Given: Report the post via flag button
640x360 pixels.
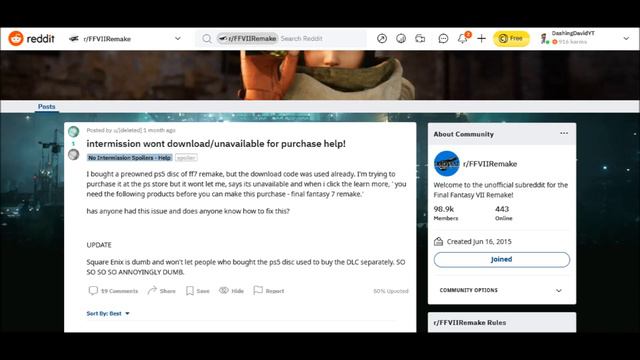Looking at the screenshot, I should click(269, 291).
